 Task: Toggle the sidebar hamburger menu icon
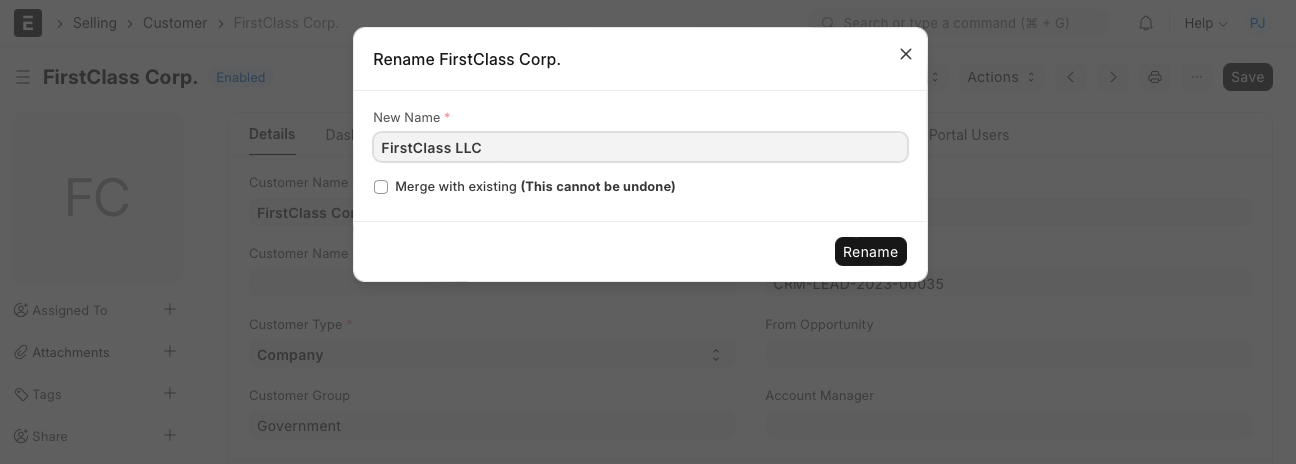pos(23,77)
